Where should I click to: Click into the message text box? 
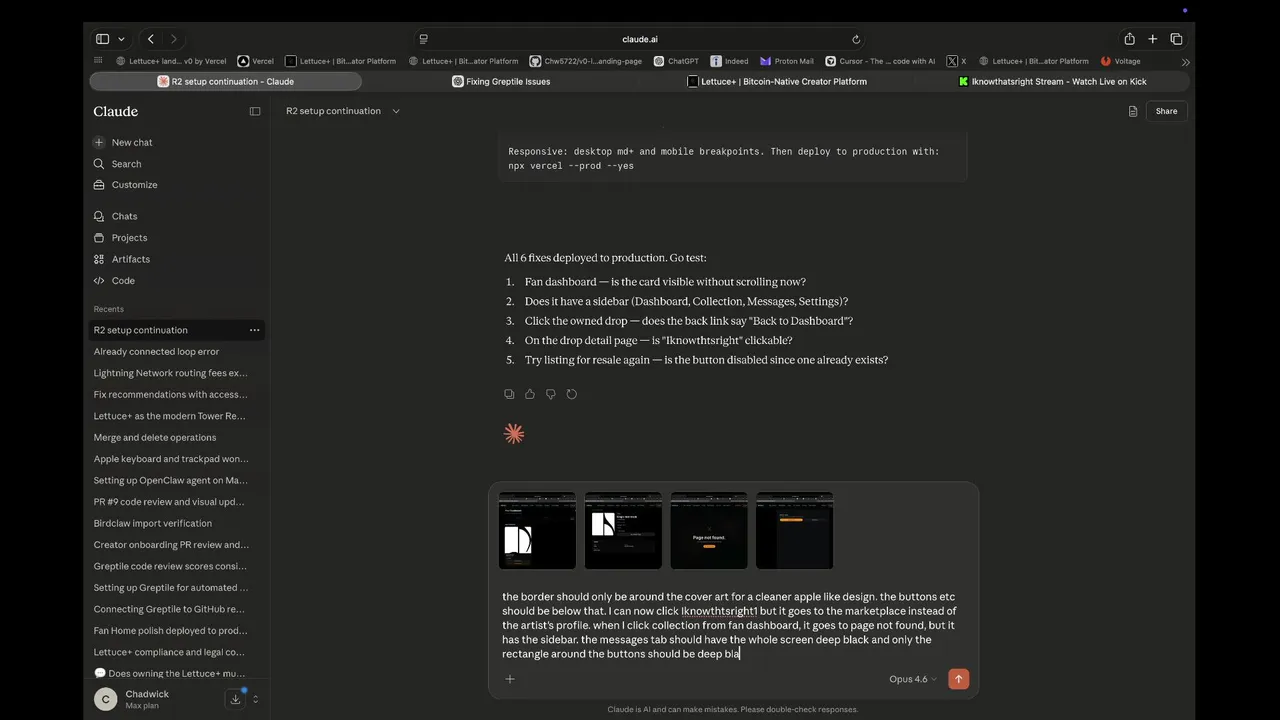pos(732,625)
